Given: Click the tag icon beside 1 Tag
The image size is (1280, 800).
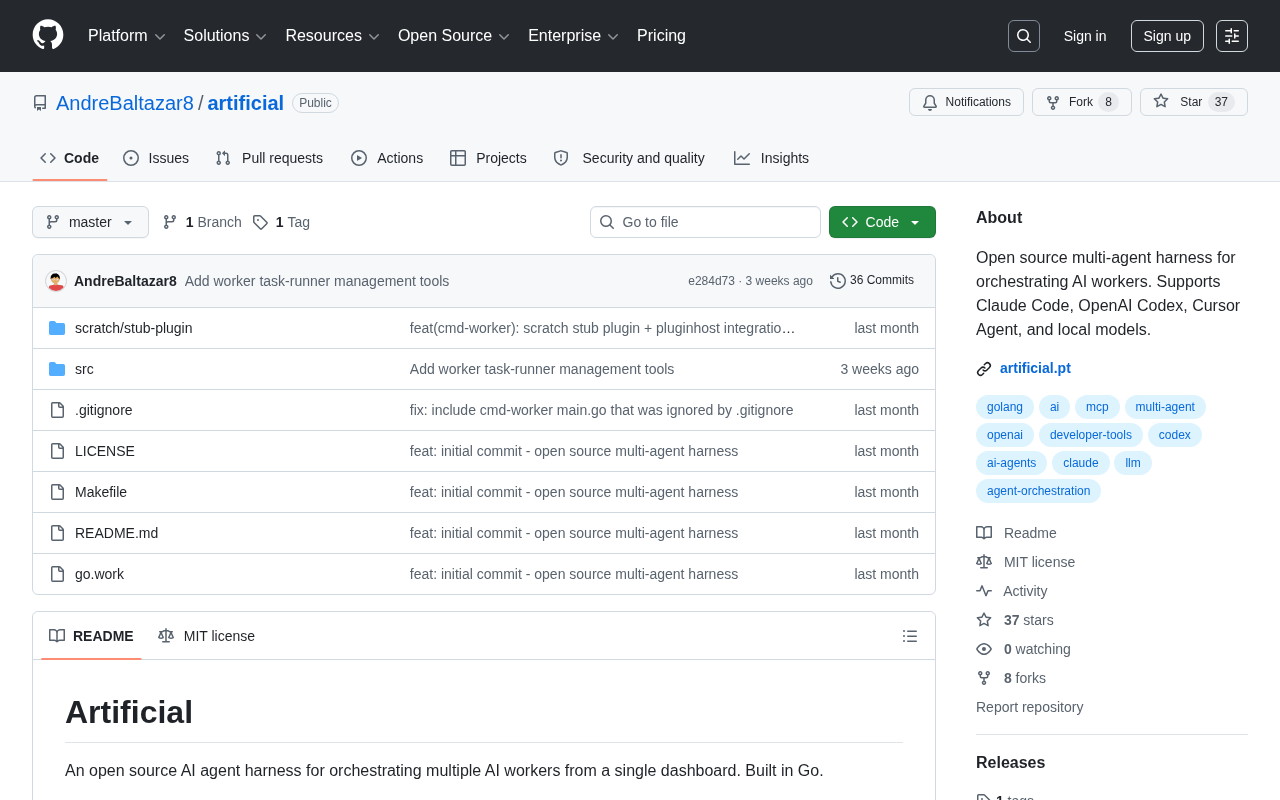Looking at the screenshot, I should tap(260, 222).
